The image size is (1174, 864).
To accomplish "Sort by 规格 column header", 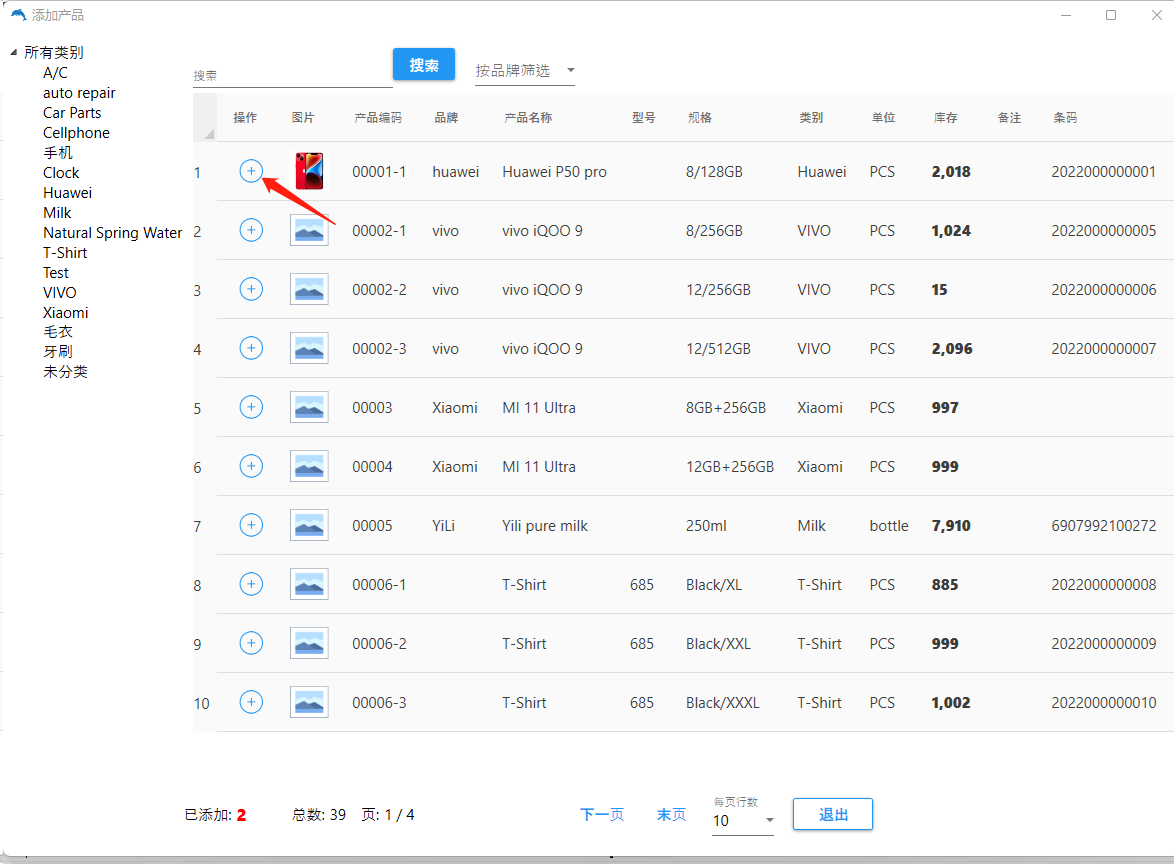I will (700, 118).
